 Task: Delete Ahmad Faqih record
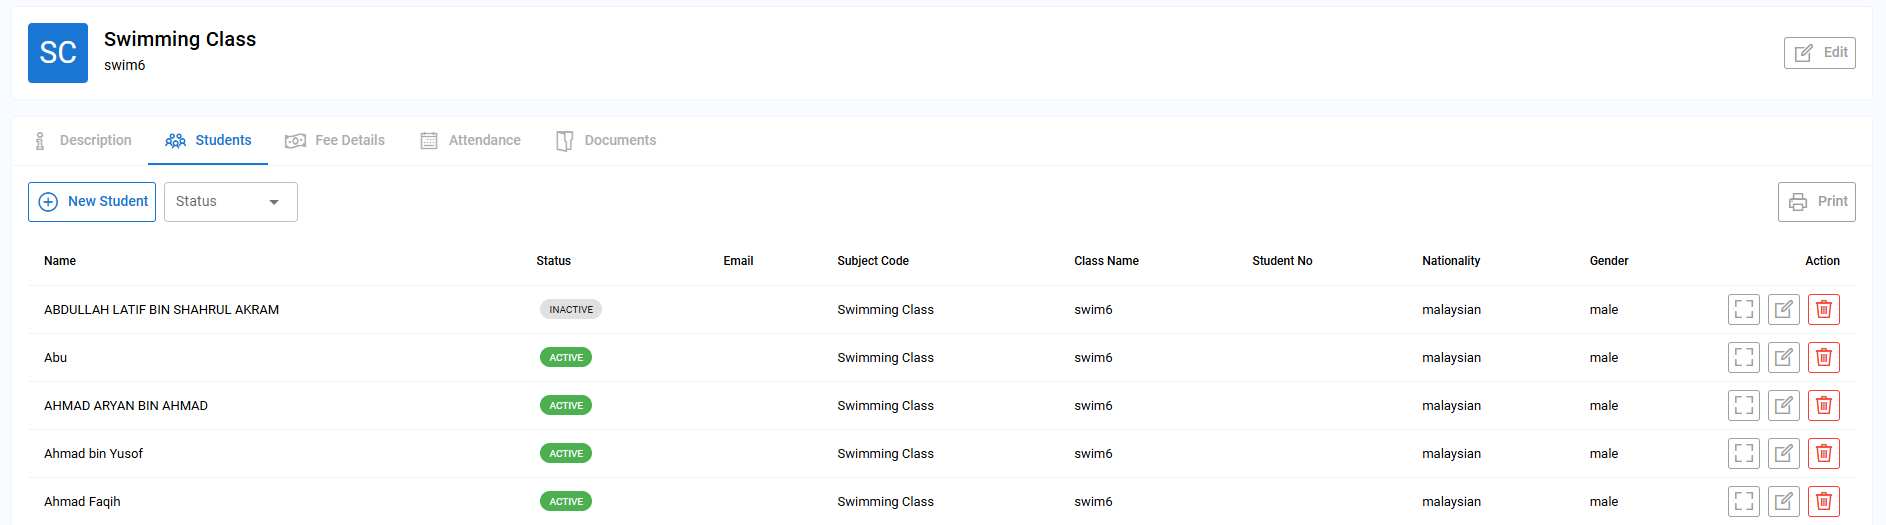pos(1823,501)
